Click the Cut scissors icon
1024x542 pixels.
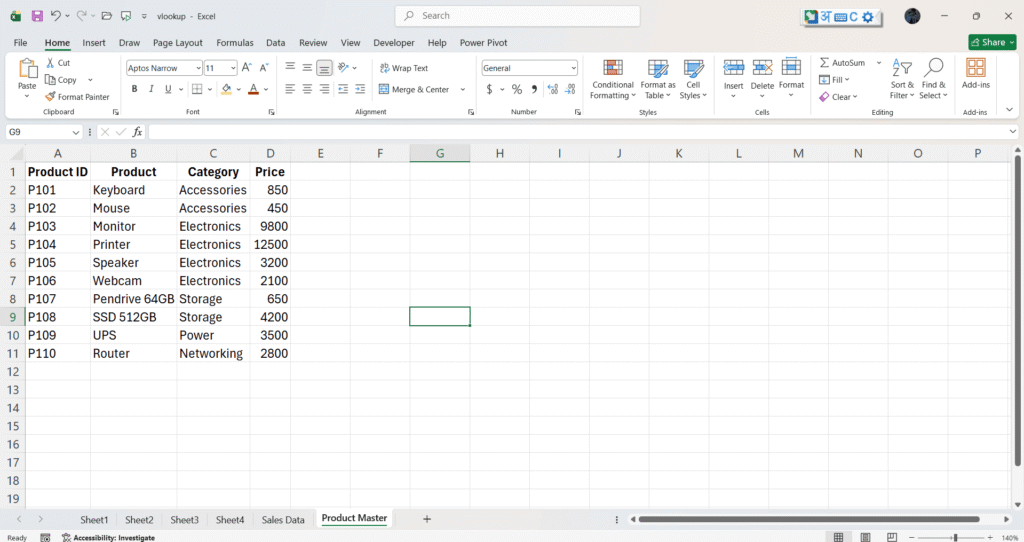pyautogui.click(x=50, y=63)
